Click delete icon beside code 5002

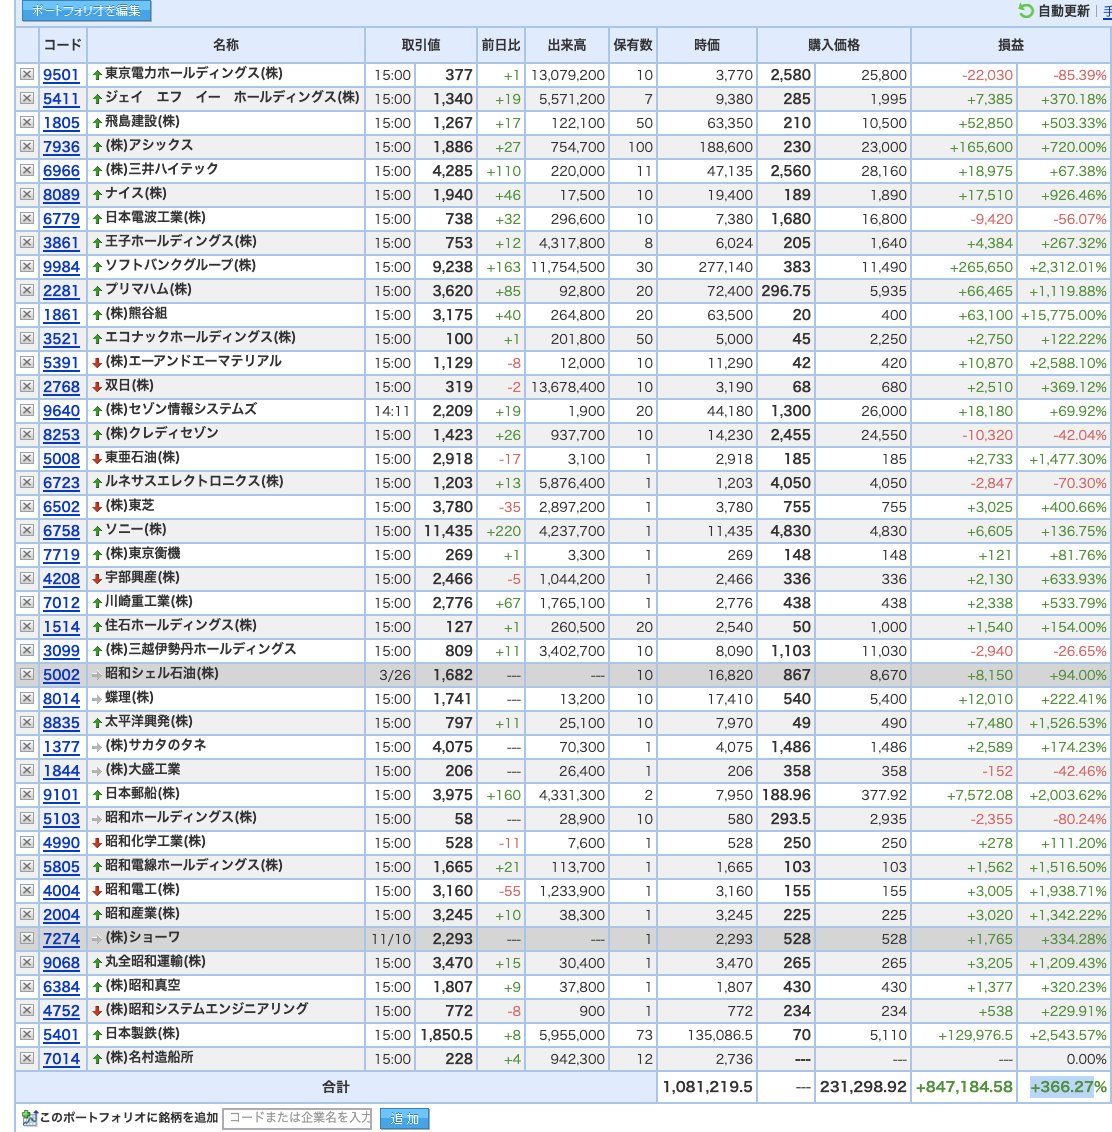[x=27, y=674]
